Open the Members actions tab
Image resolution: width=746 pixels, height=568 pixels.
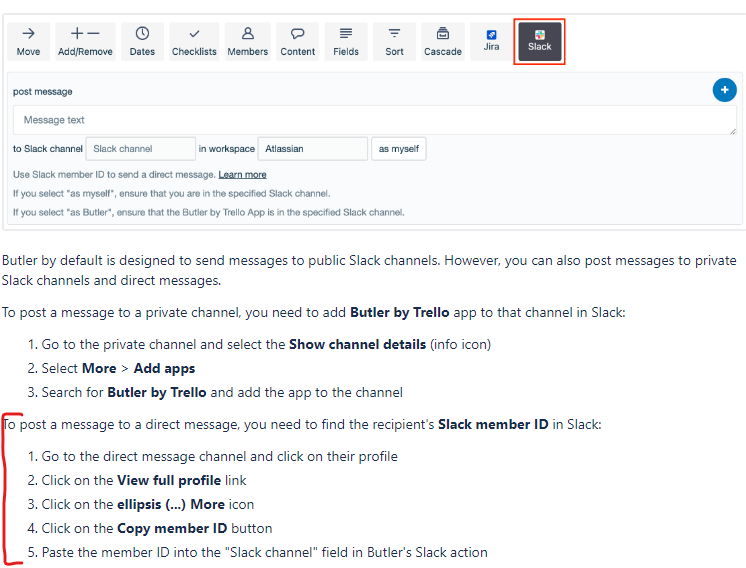[247, 41]
